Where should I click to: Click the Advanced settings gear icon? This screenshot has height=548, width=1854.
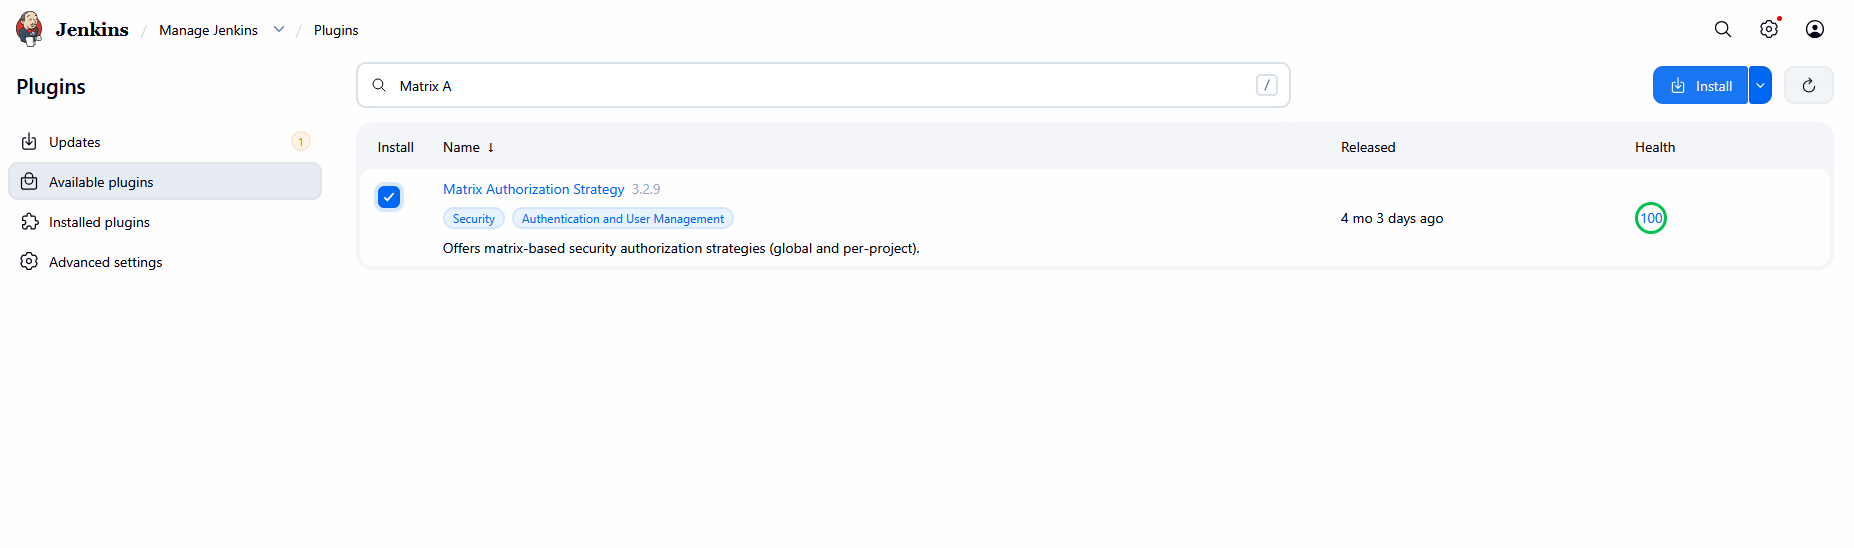(x=29, y=262)
